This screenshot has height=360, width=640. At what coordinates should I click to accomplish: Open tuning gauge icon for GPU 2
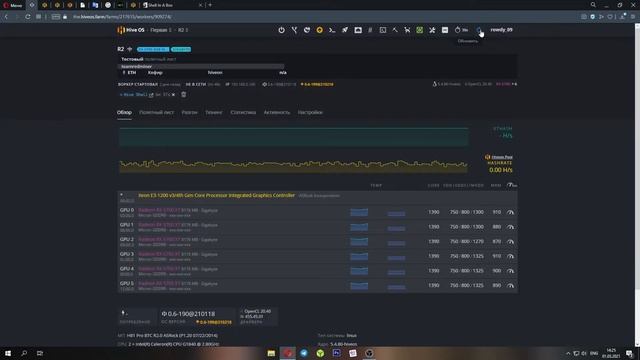[510, 242]
